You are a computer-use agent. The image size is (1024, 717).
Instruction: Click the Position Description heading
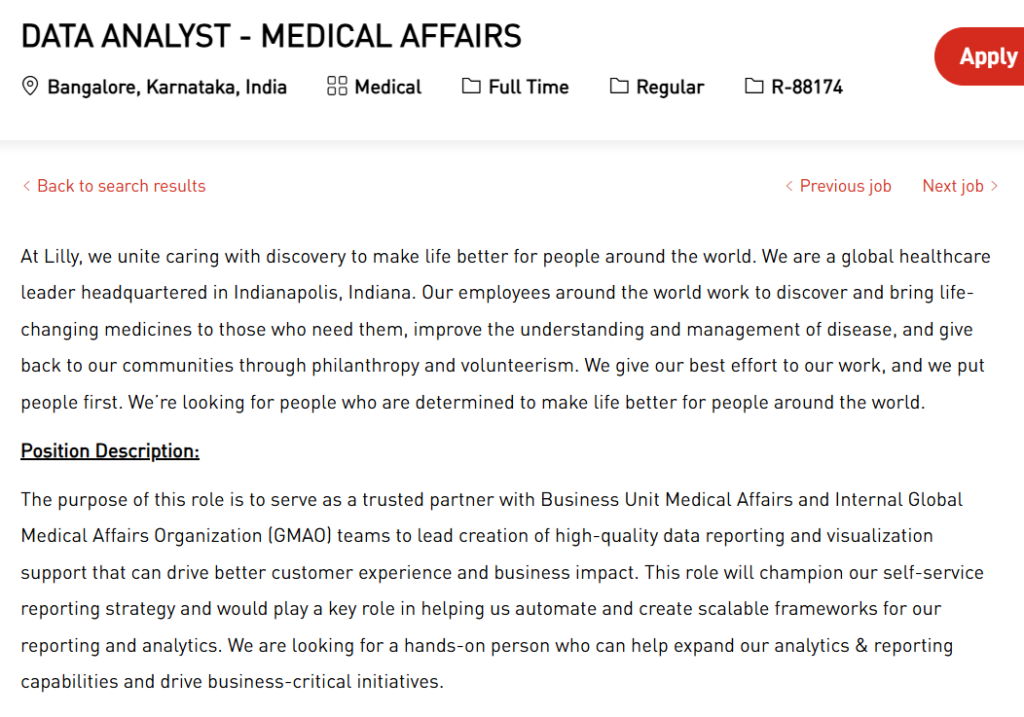110,451
